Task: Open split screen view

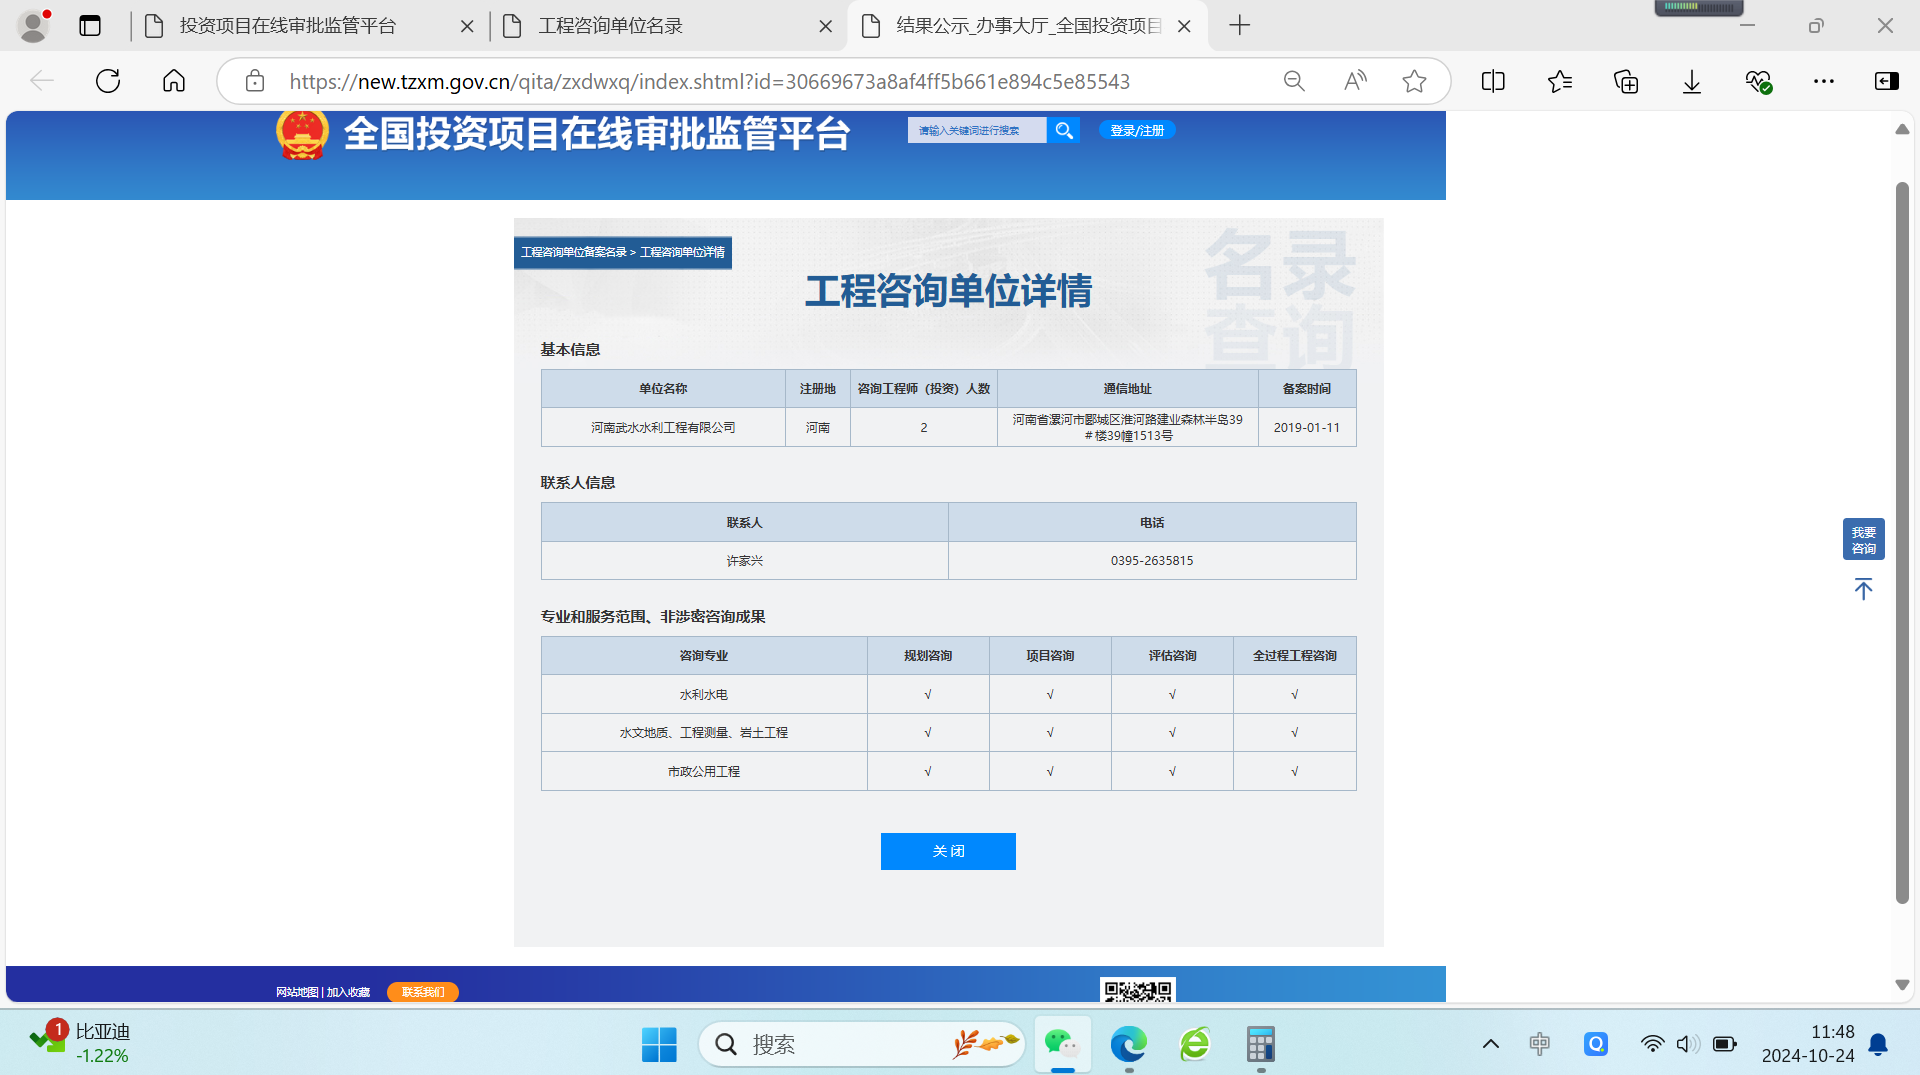Action: pyautogui.click(x=1492, y=81)
